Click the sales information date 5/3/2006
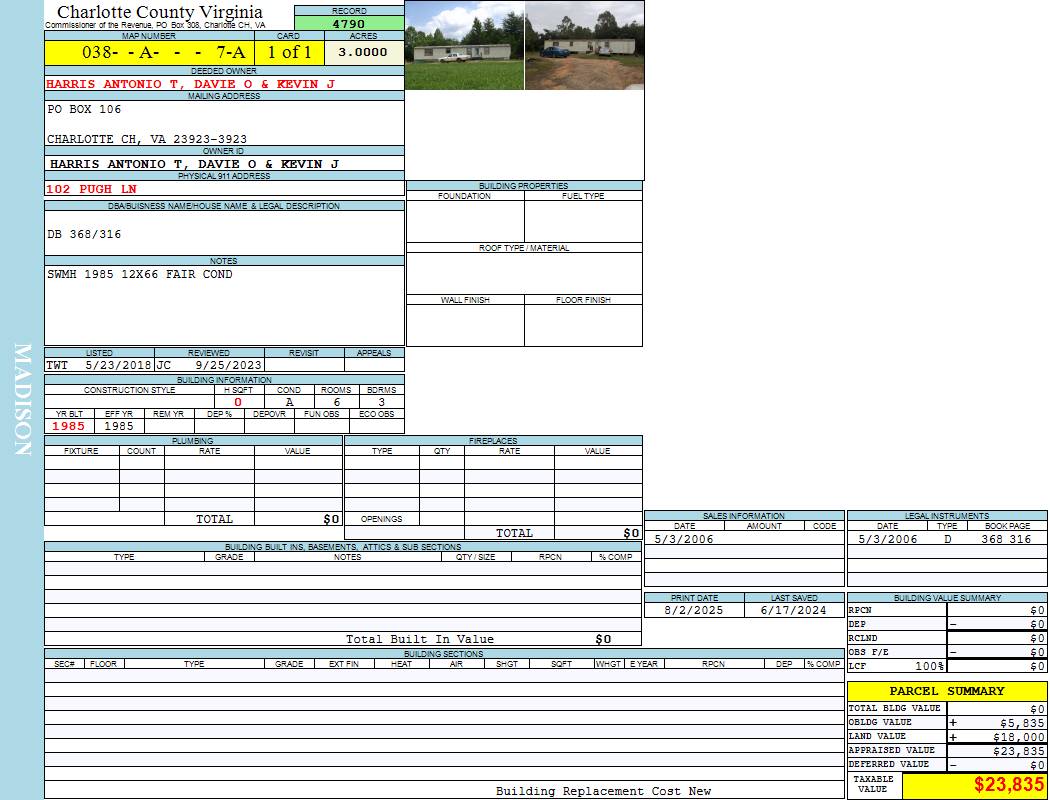This screenshot has width=1050, height=800. (x=682, y=539)
